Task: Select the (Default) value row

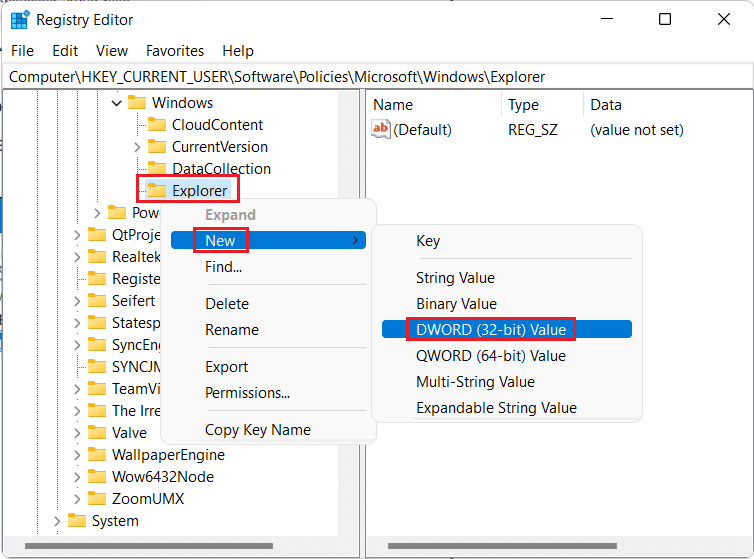Action: click(x=527, y=129)
